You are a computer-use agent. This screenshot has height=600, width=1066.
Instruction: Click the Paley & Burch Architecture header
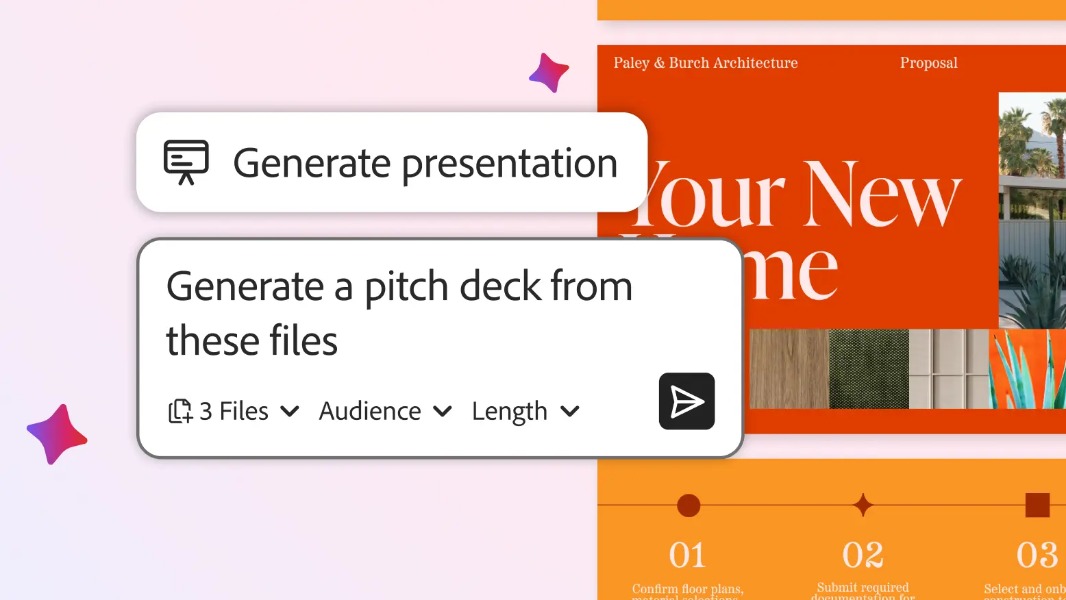705,63
